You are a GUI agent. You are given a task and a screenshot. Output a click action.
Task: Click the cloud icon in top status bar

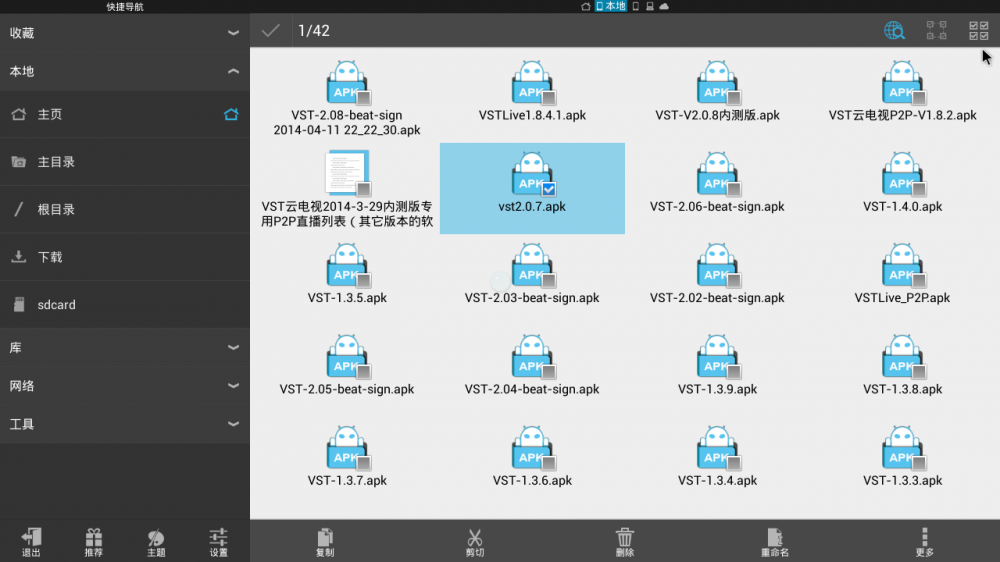click(x=664, y=6)
